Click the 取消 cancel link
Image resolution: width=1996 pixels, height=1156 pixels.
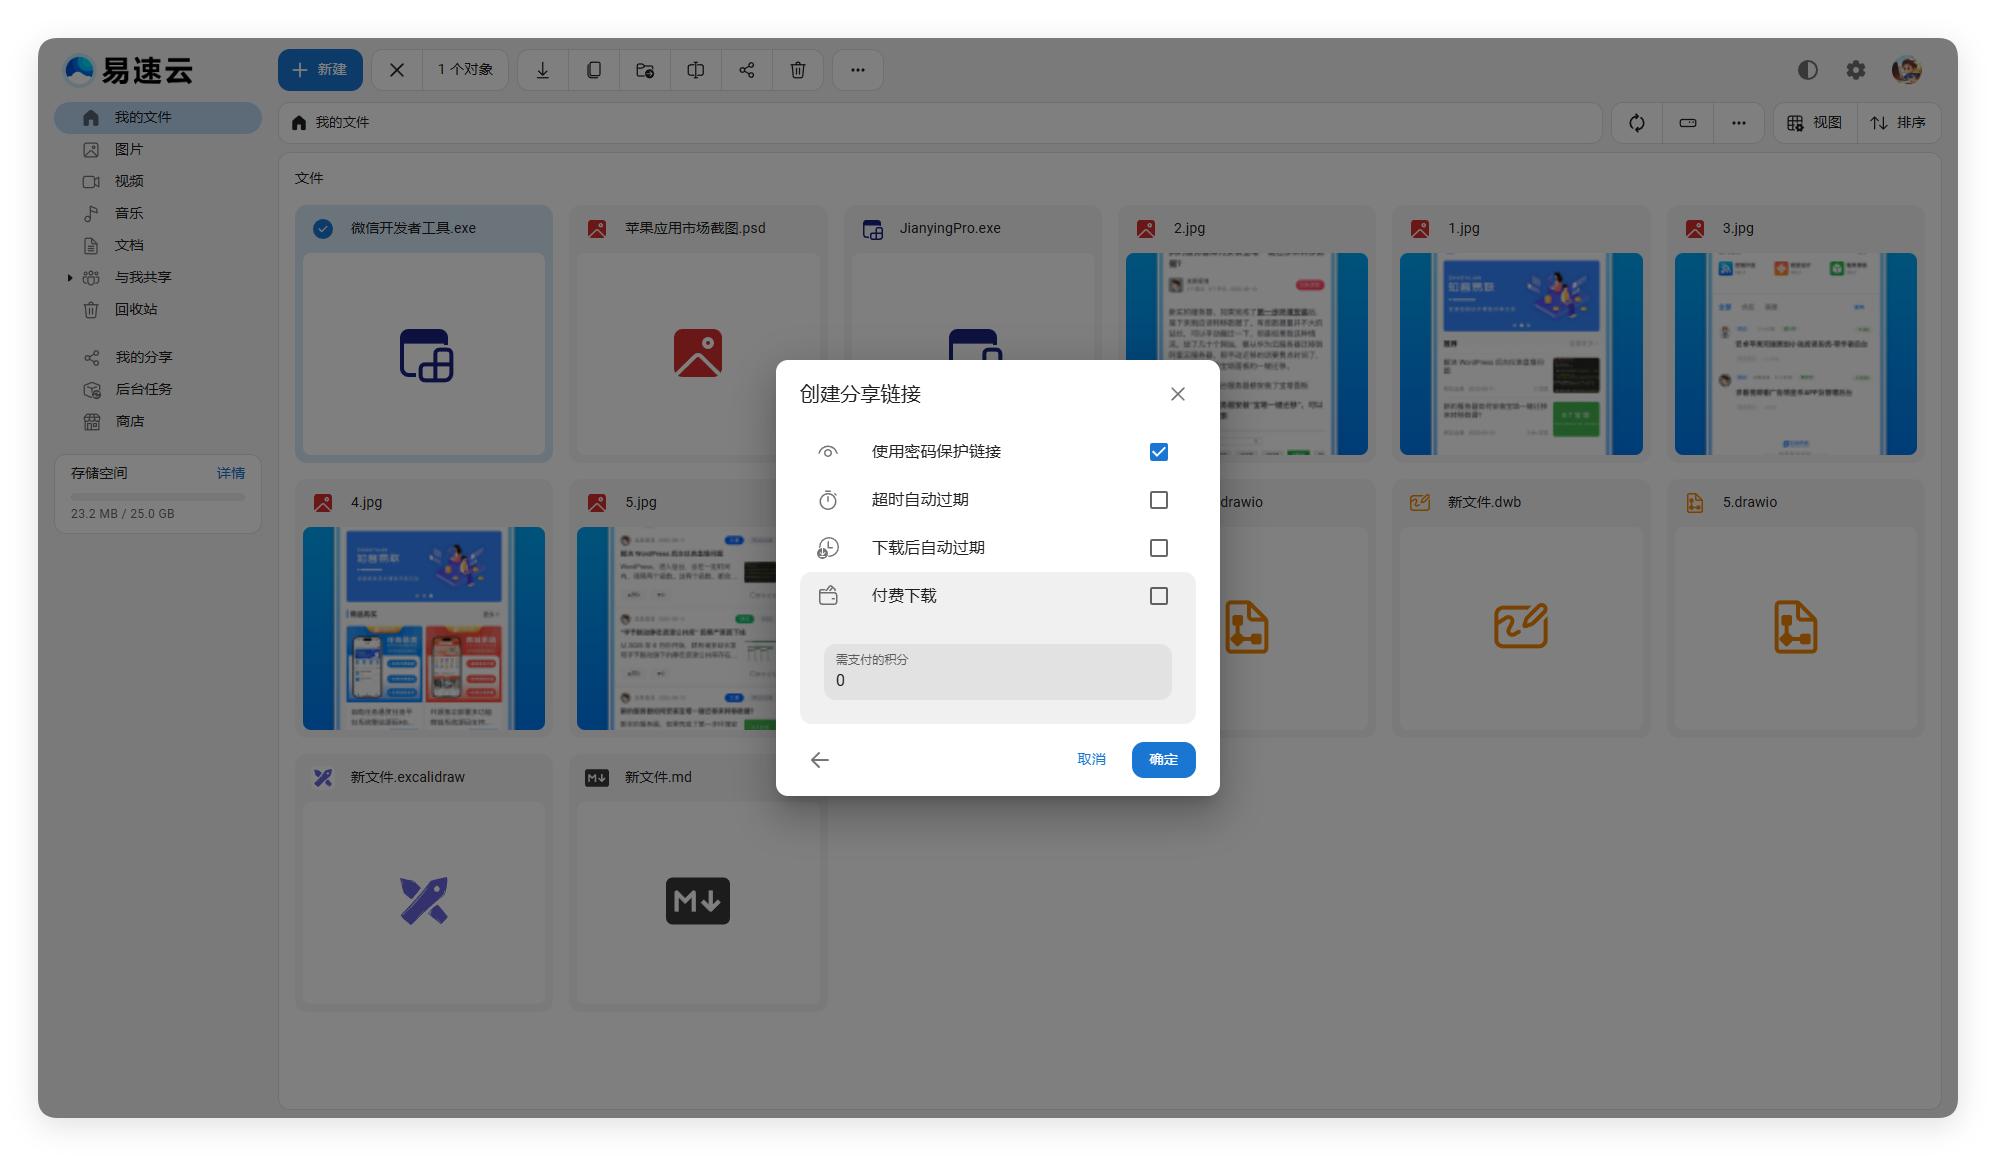pos(1091,760)
